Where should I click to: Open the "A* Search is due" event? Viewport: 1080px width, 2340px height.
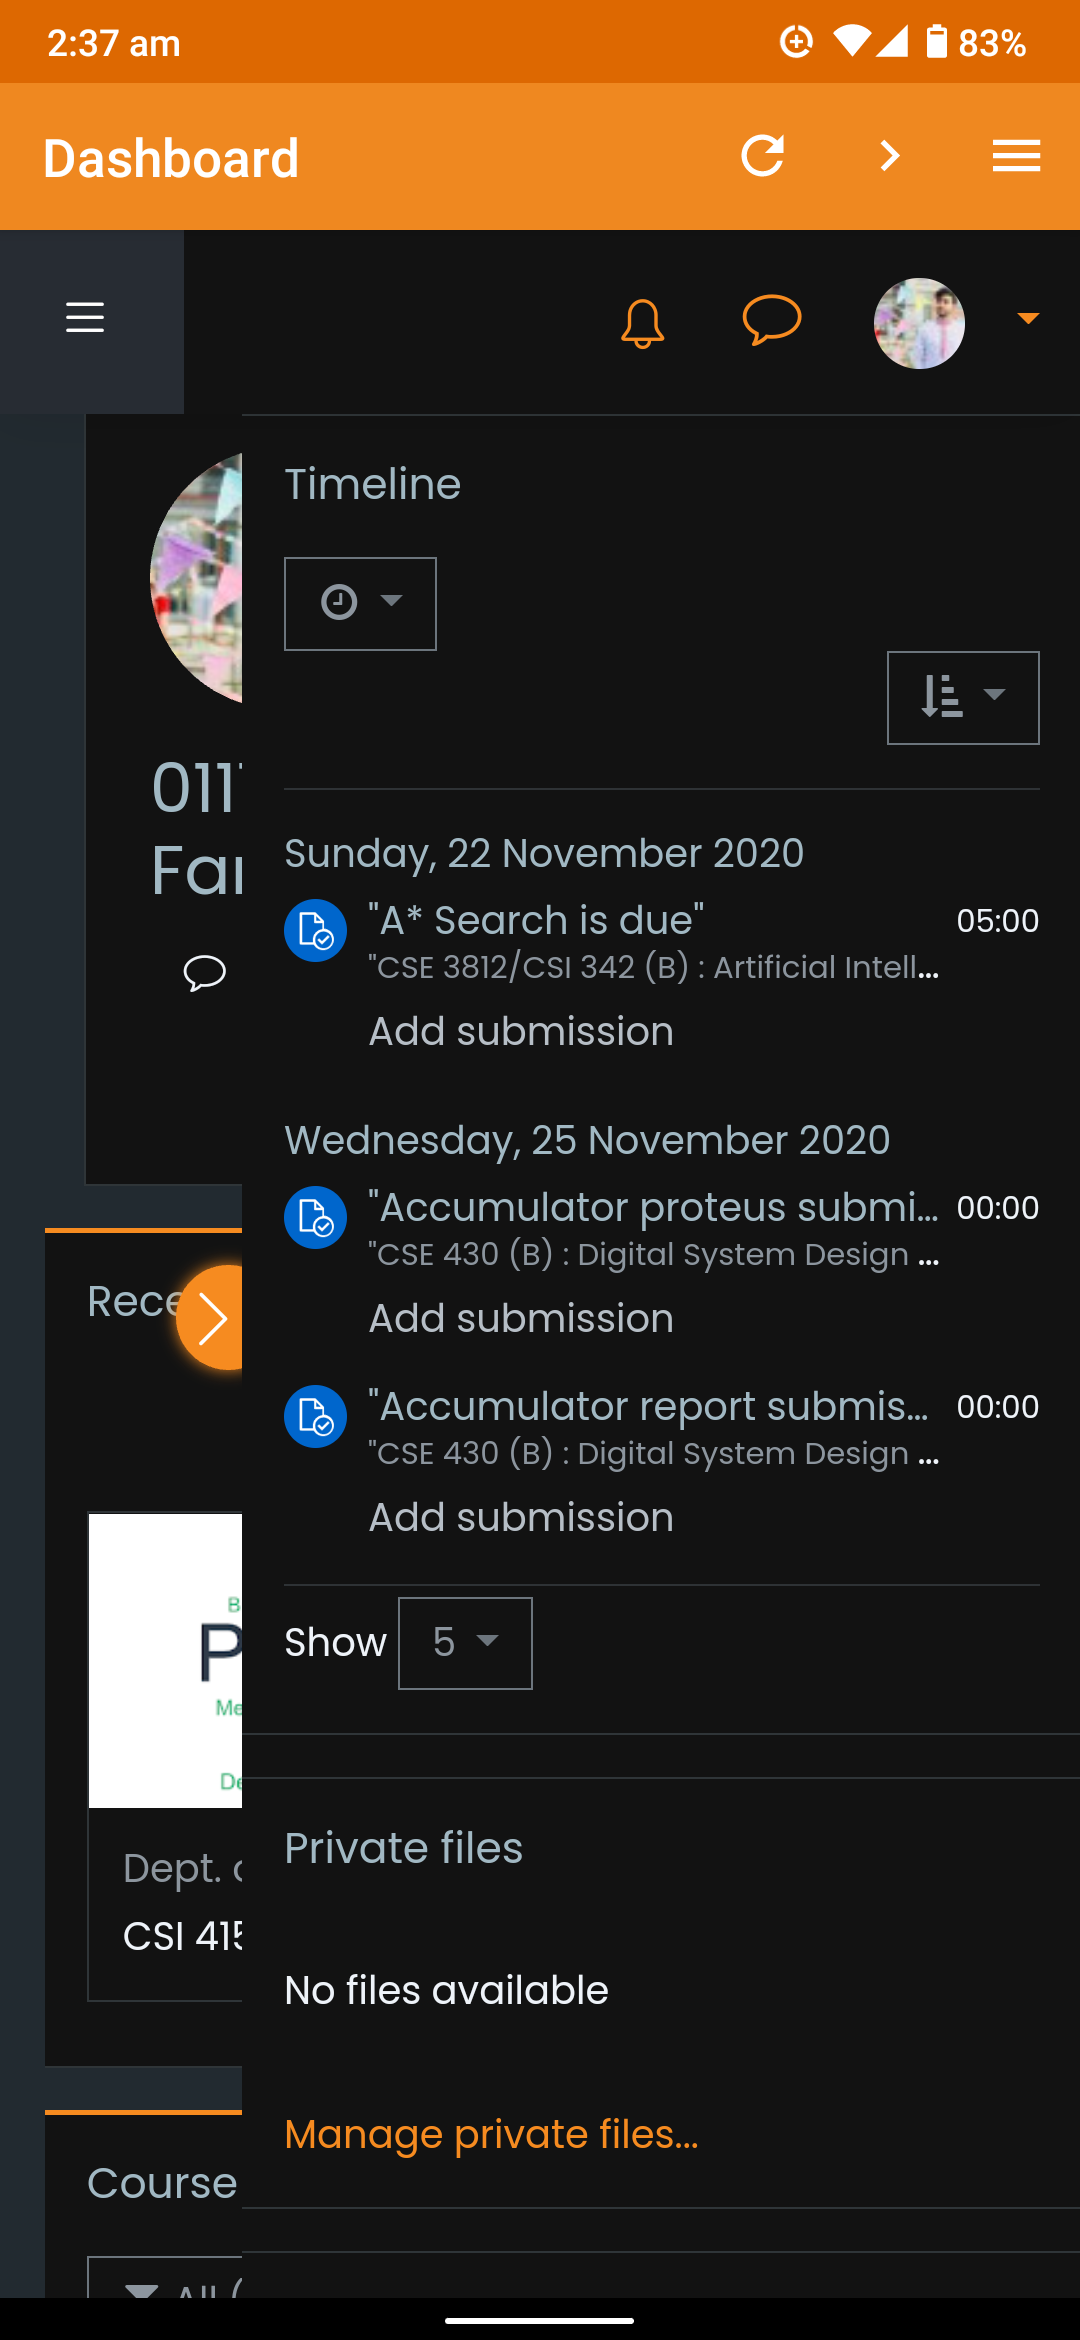click(x=536, y=920)
